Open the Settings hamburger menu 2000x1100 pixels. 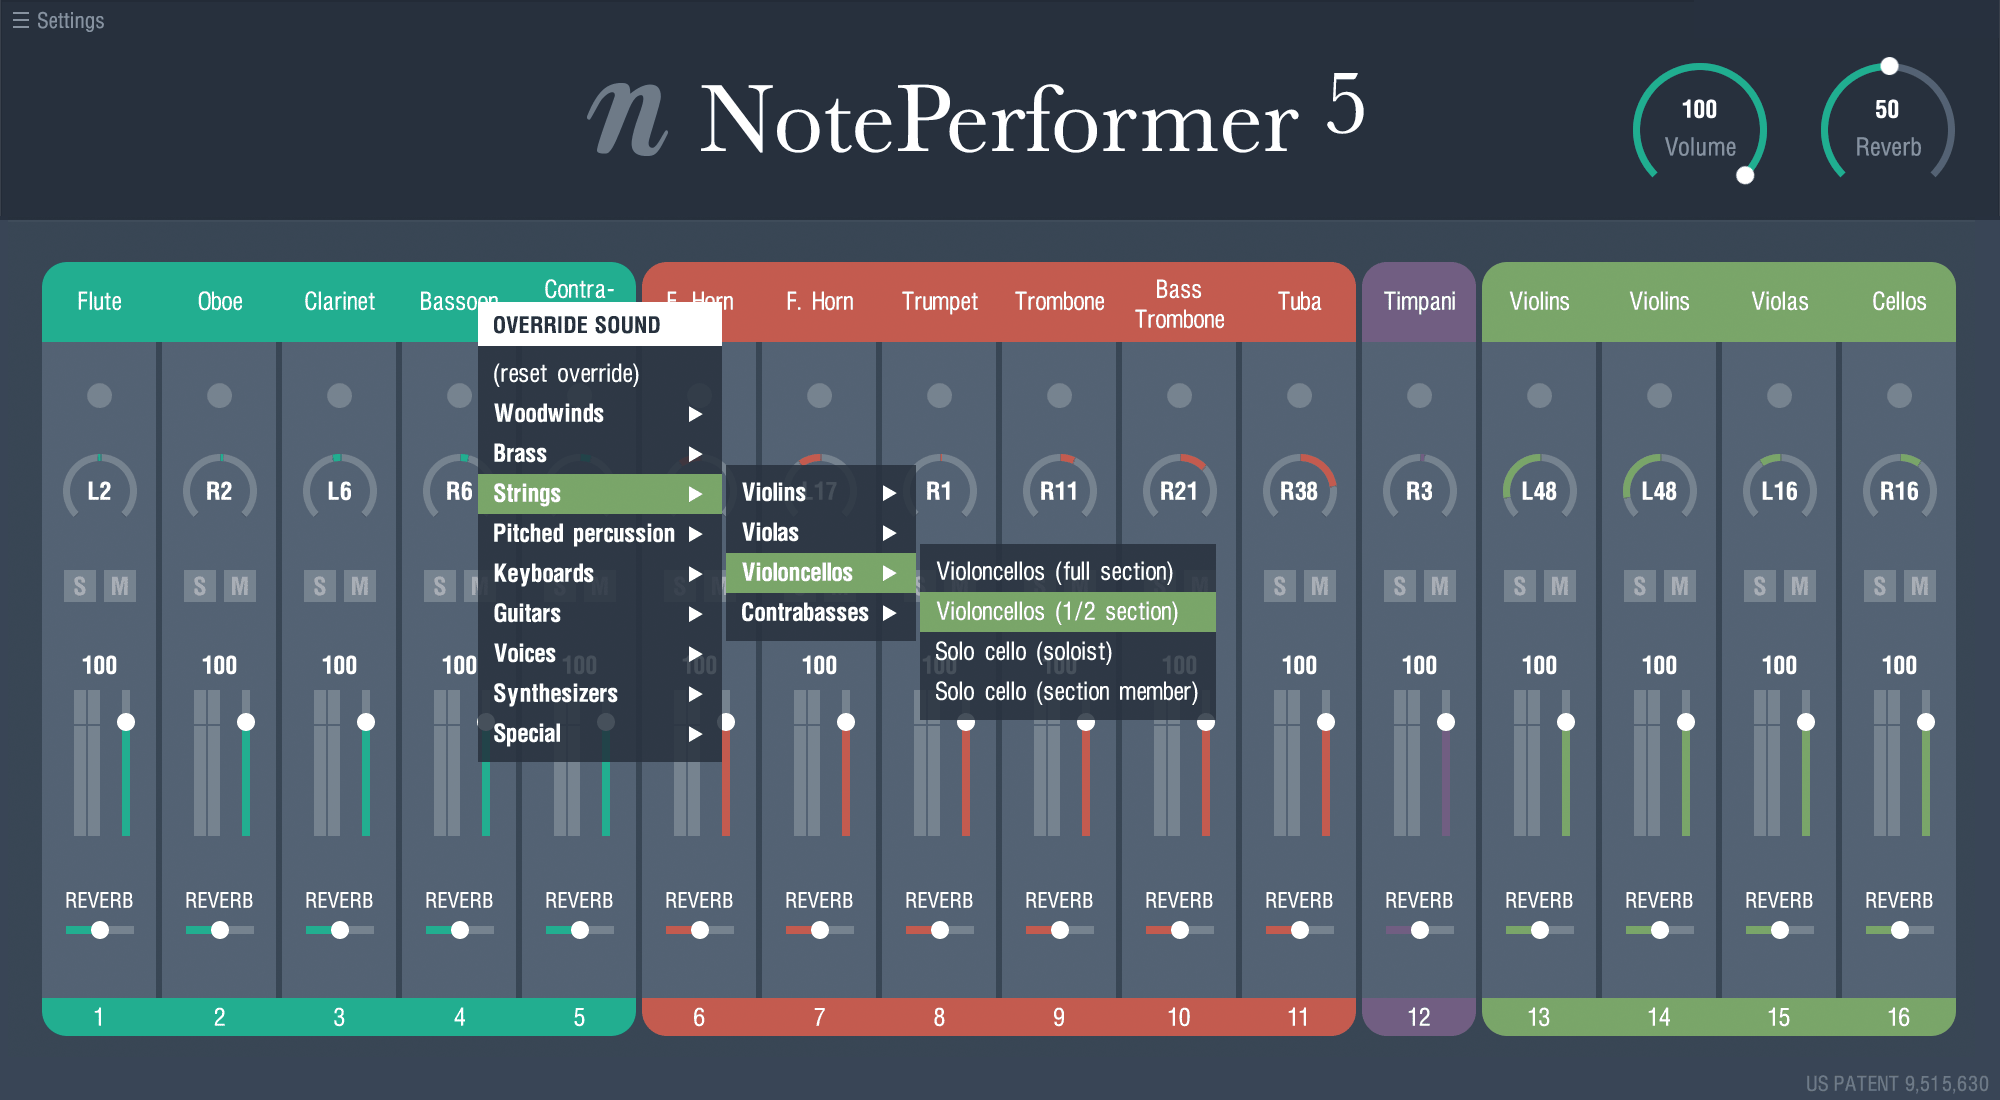(58, 20)
